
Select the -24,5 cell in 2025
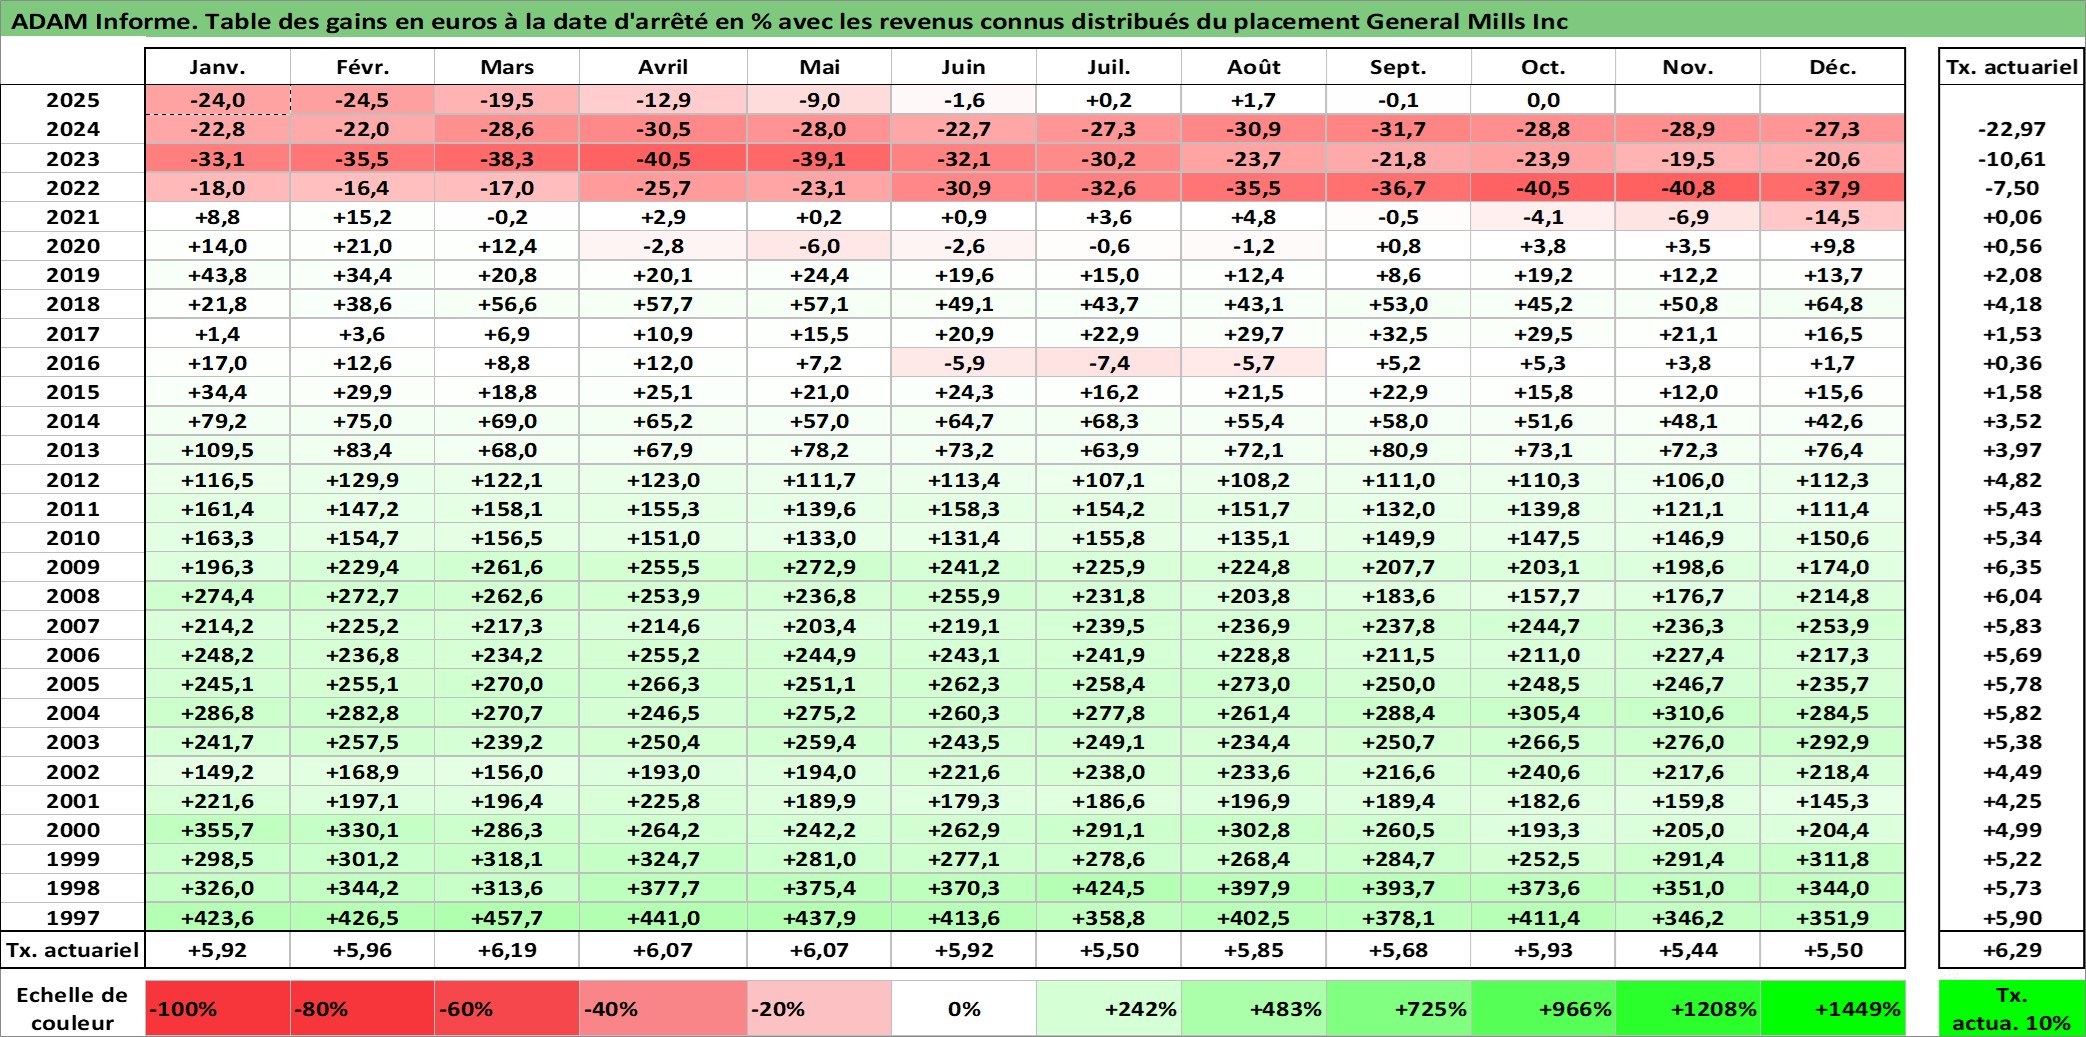362,100
